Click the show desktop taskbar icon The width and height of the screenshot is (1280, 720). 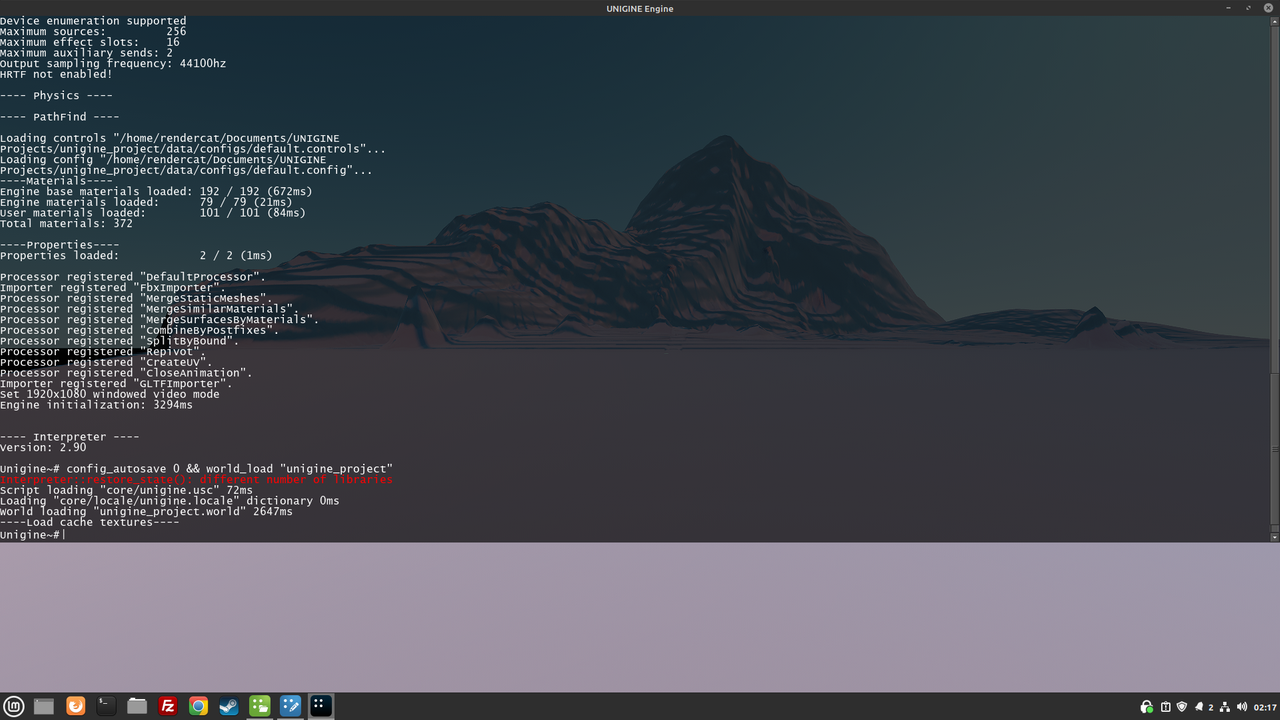click(44, 706)
